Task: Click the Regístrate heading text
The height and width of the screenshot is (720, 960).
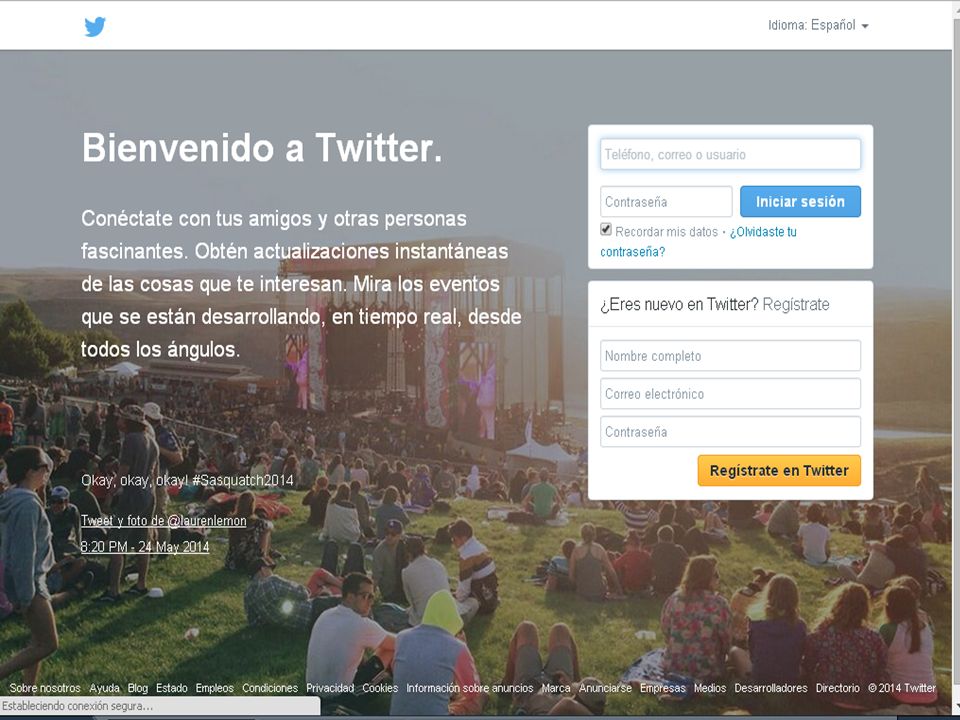Action: (x=796, y=304)
